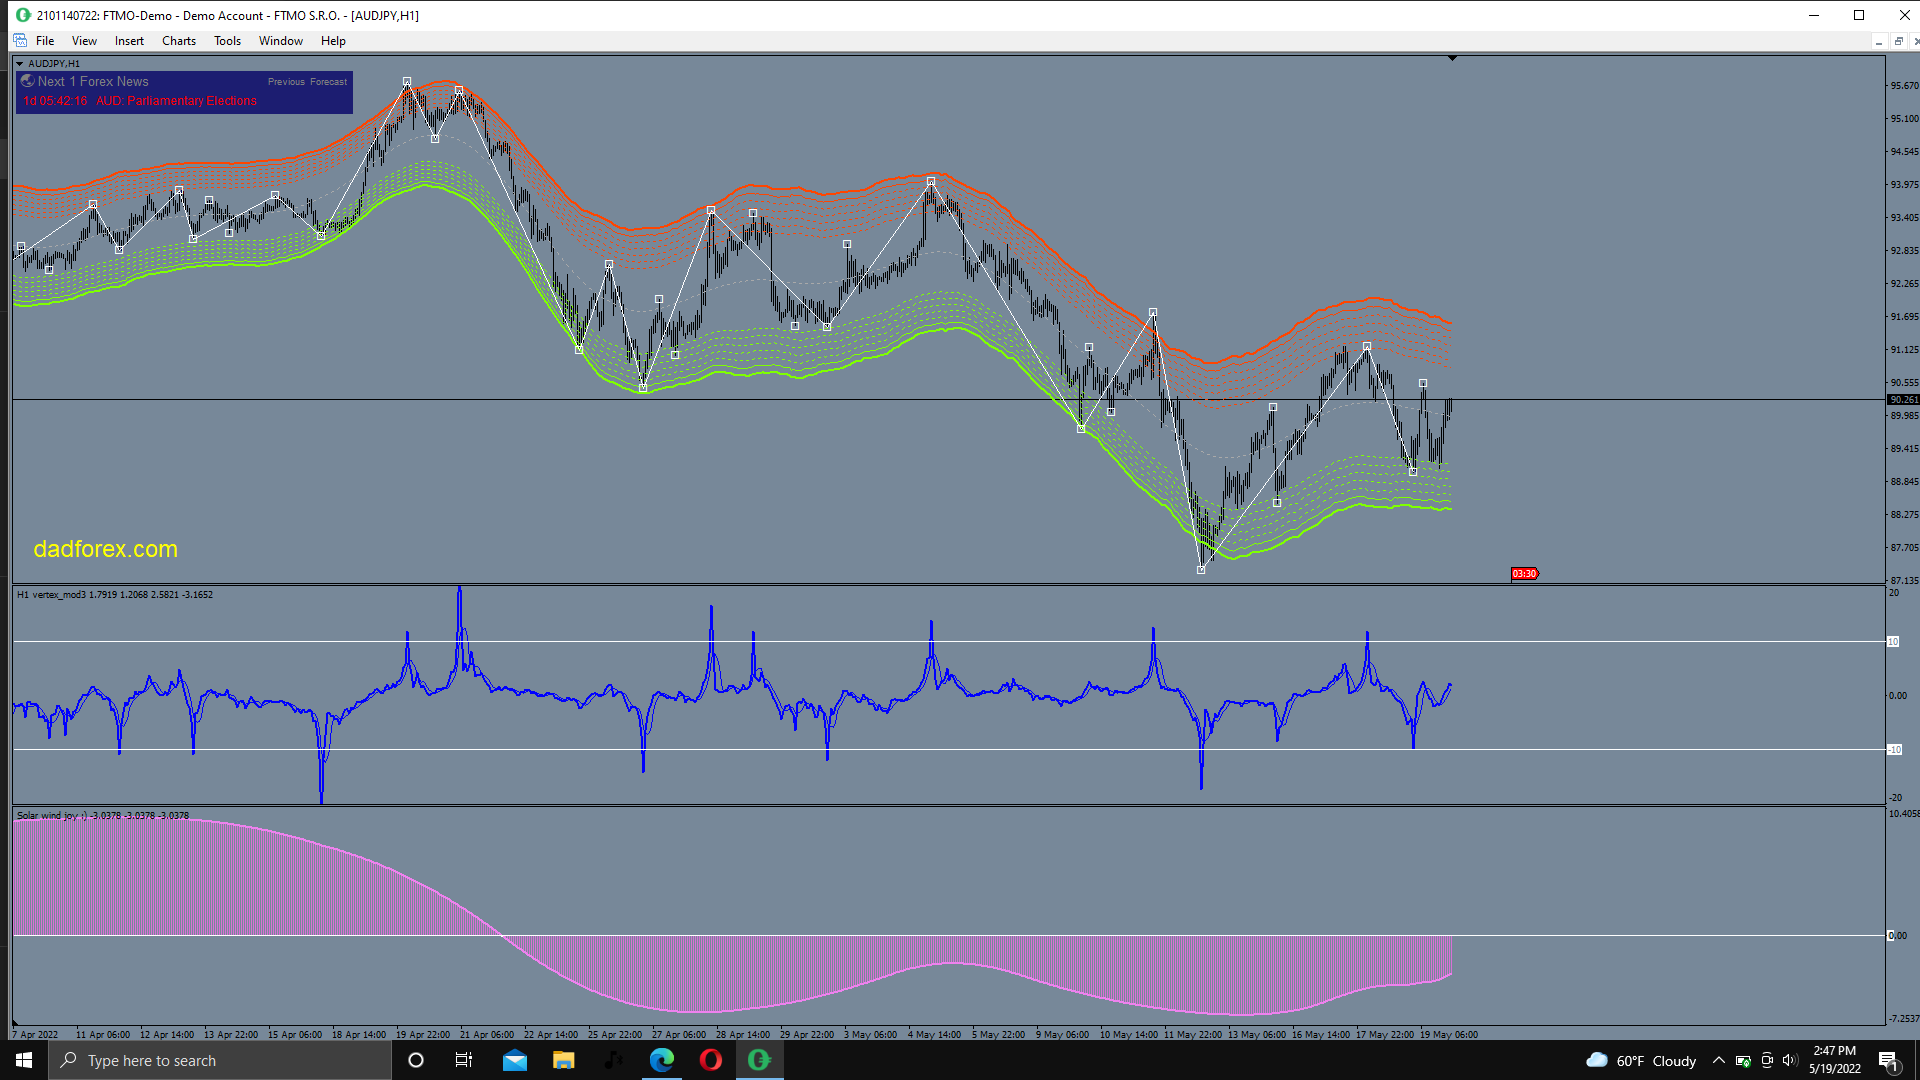
Task: Open Microsoft Edge from the taskbar
Action: click(661, 1060)
